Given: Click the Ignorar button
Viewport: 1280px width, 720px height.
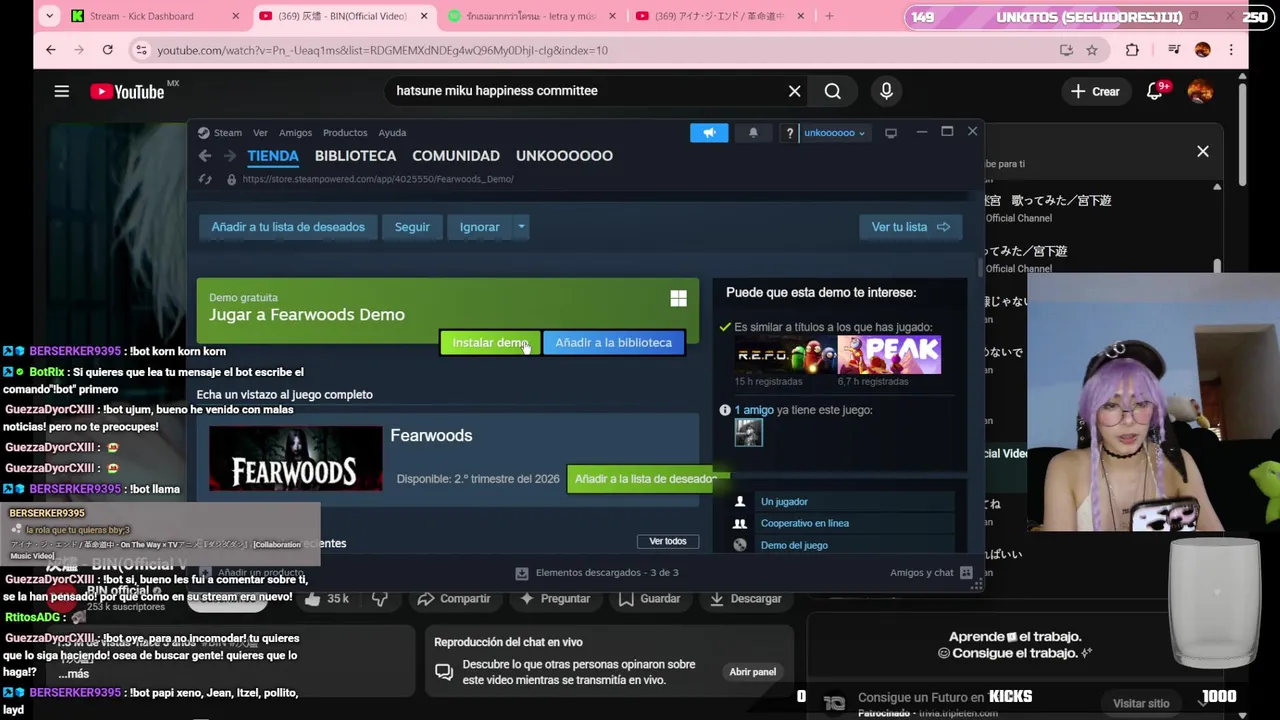Looking at the screenshot, I should tap(479, 227).
